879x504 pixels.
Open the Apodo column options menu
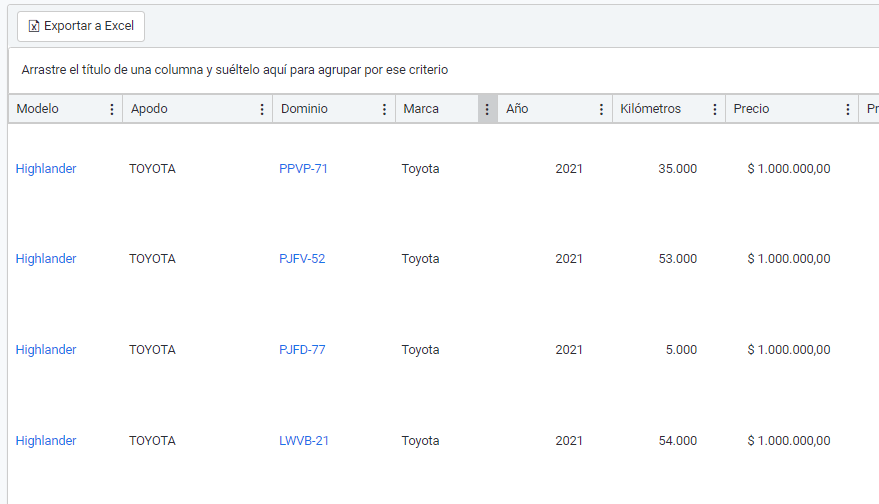tap(262, 110)
